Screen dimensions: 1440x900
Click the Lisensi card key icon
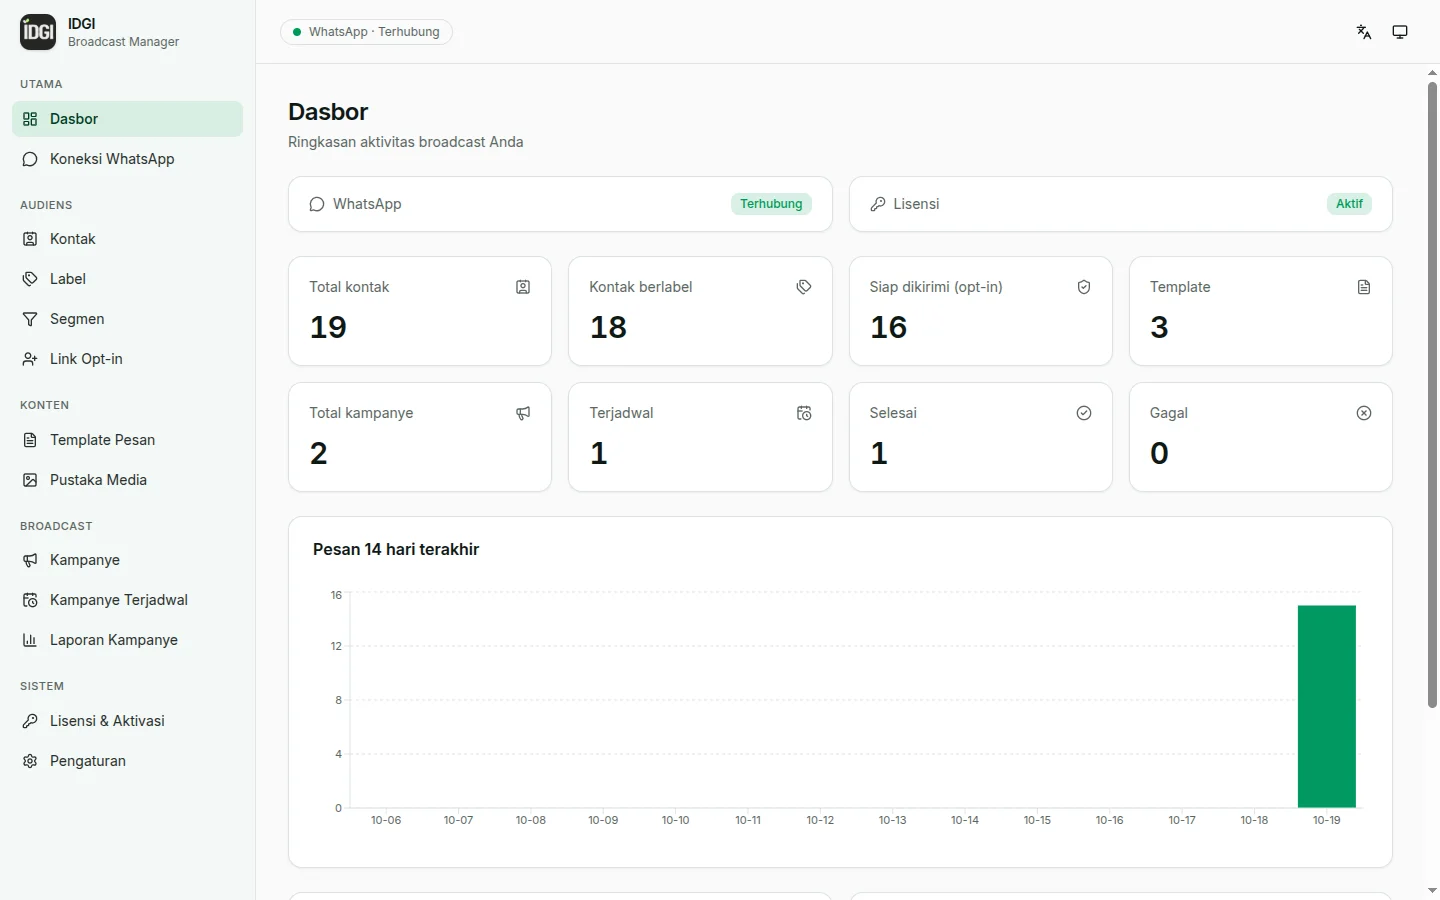[878, 204]
